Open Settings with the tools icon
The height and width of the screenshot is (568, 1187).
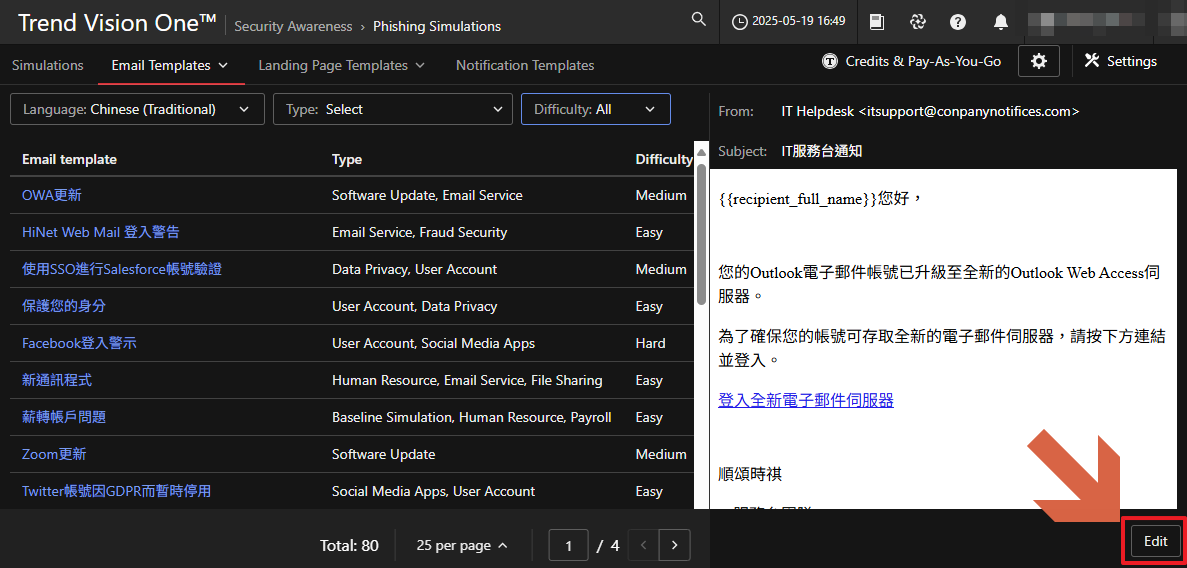(x=1120, y=61)
